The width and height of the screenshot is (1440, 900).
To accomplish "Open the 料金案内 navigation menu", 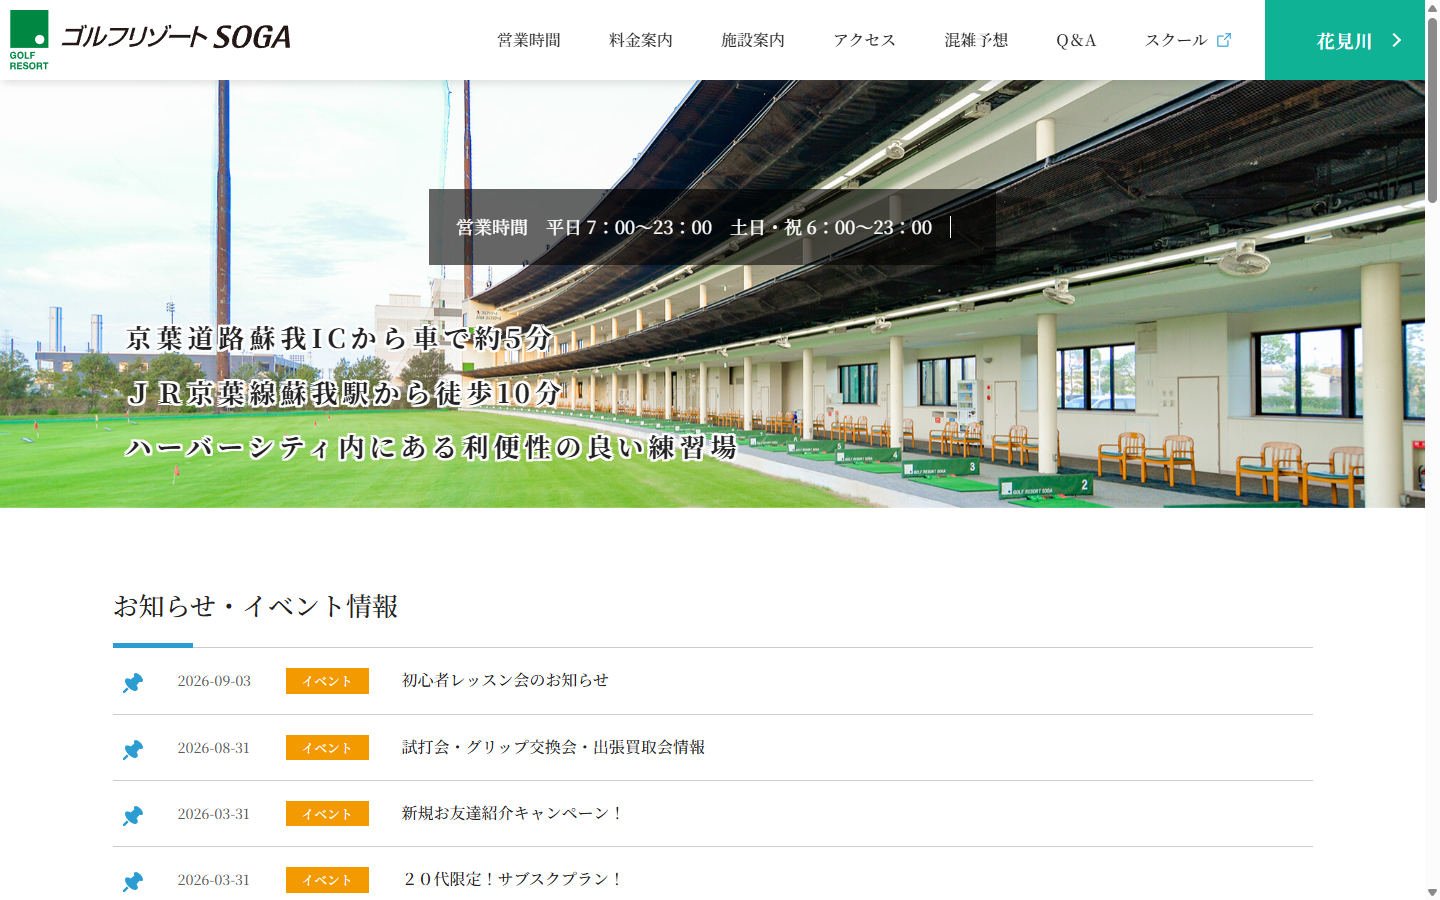I will [641, 40].
